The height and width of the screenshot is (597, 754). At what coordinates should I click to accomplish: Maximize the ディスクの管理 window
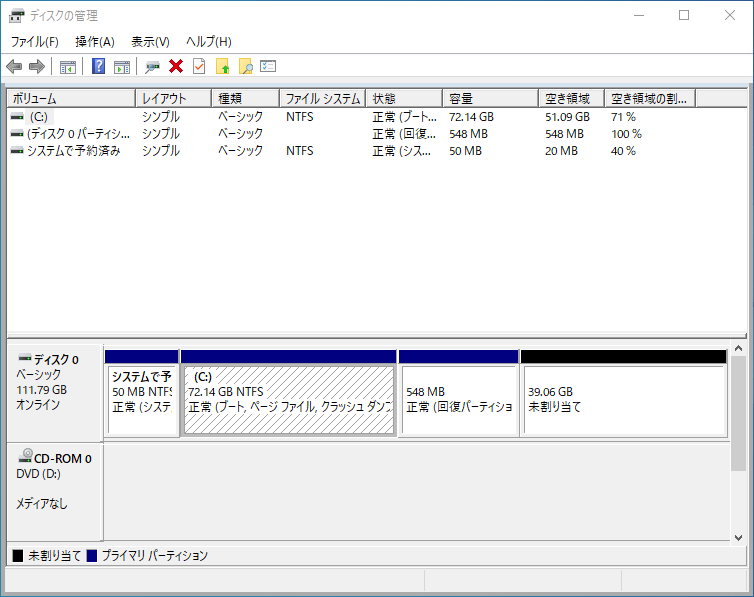click(x=684, y=15)
